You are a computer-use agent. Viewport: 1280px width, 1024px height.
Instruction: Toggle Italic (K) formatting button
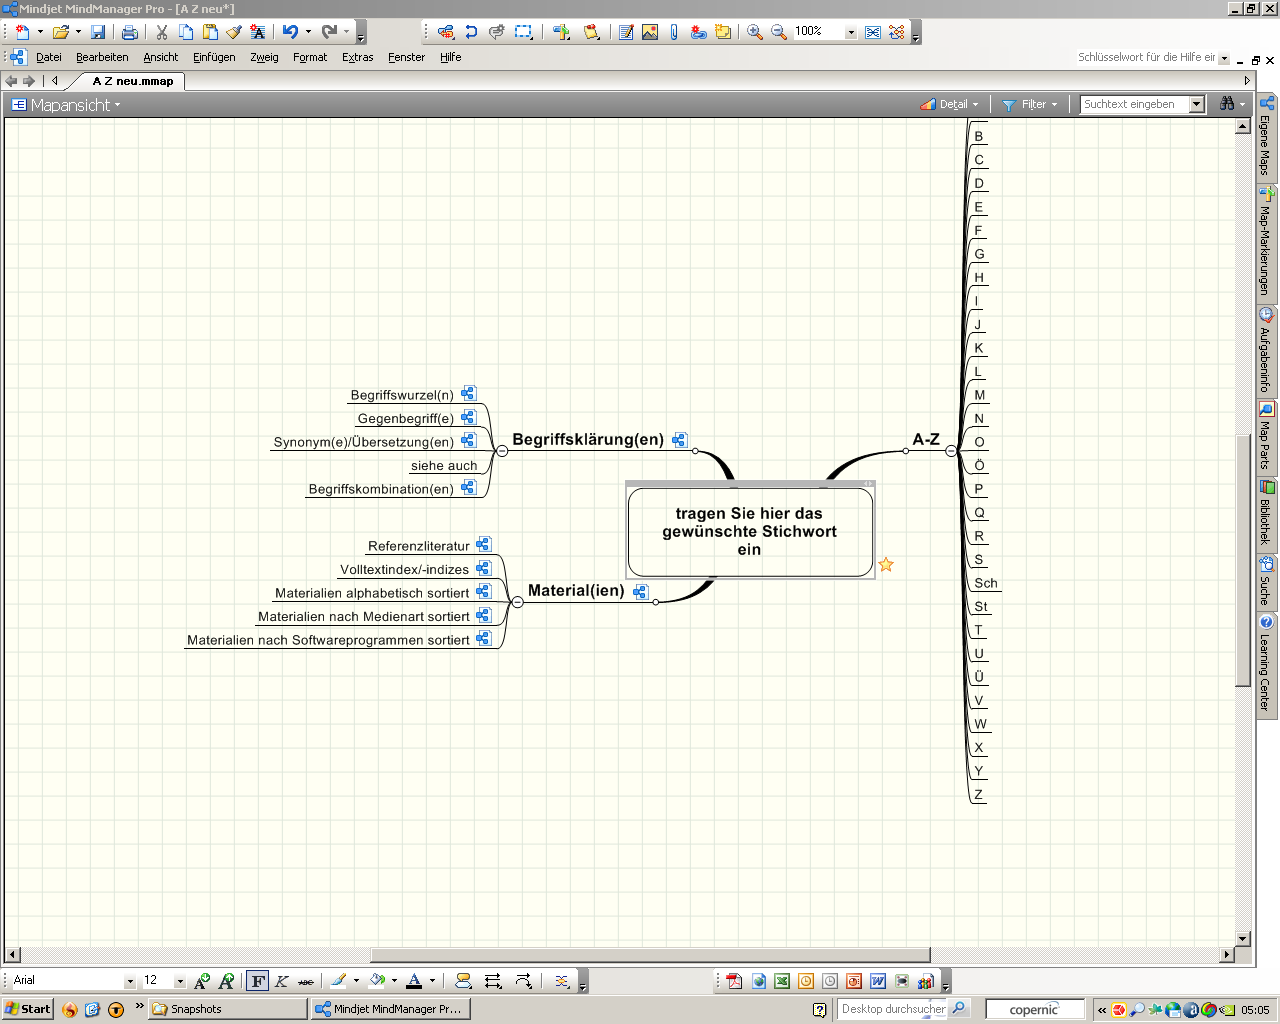click(282, 981)
